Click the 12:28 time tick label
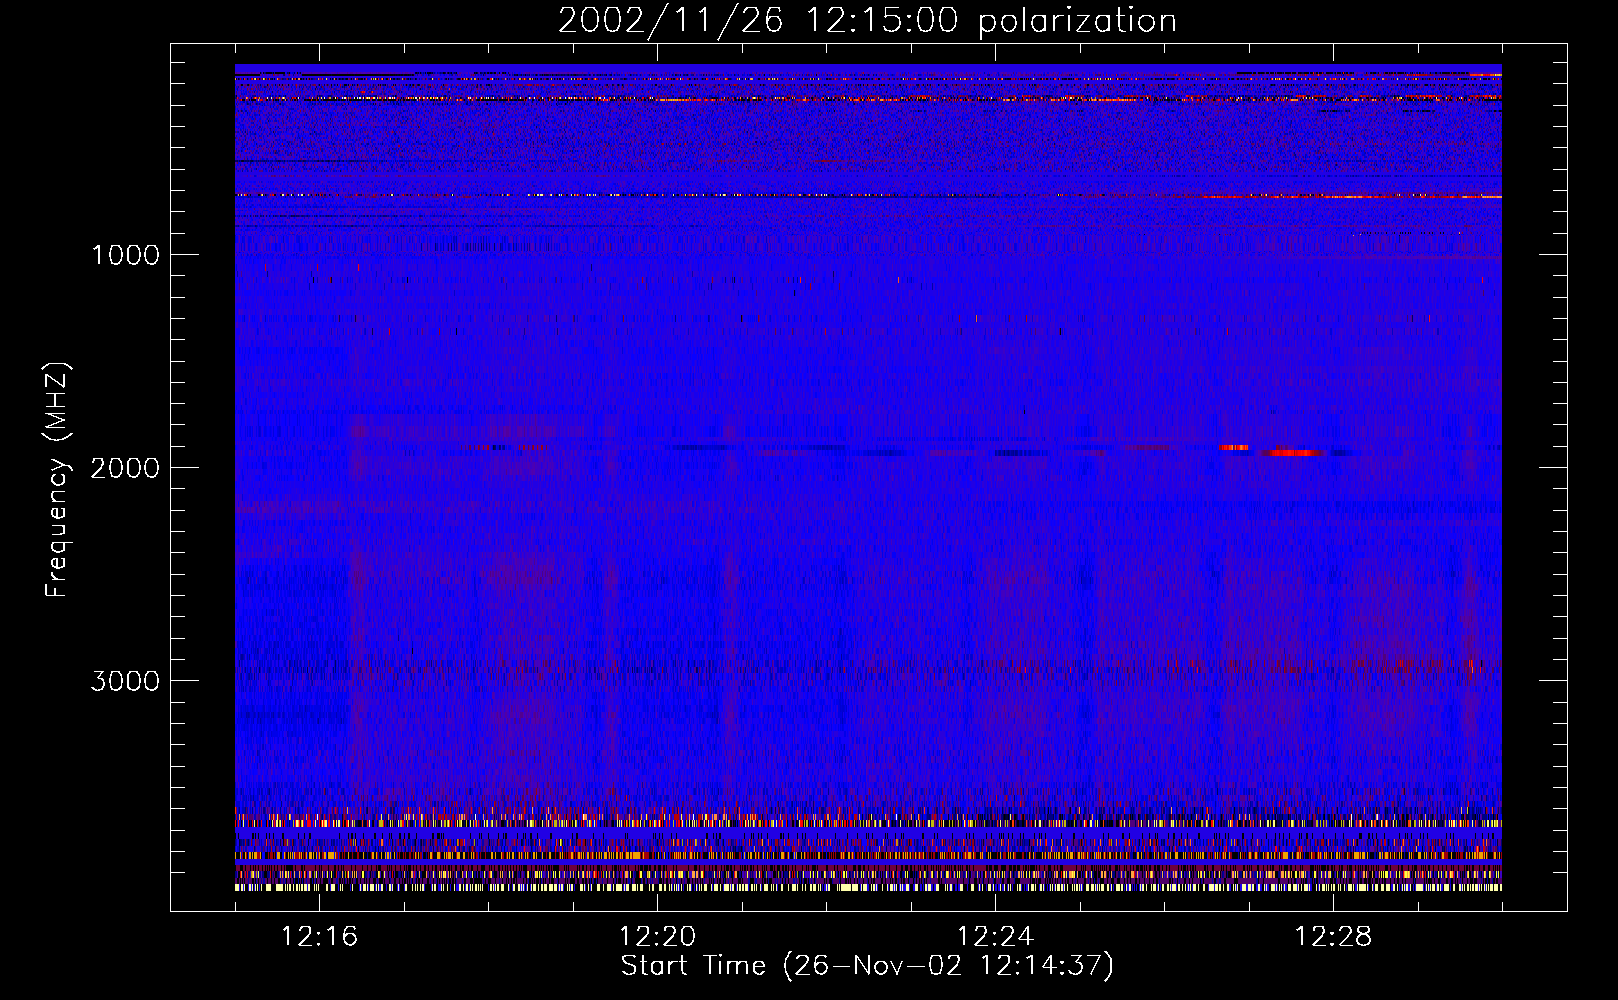1618x1000 pixels. [1333, 937]
